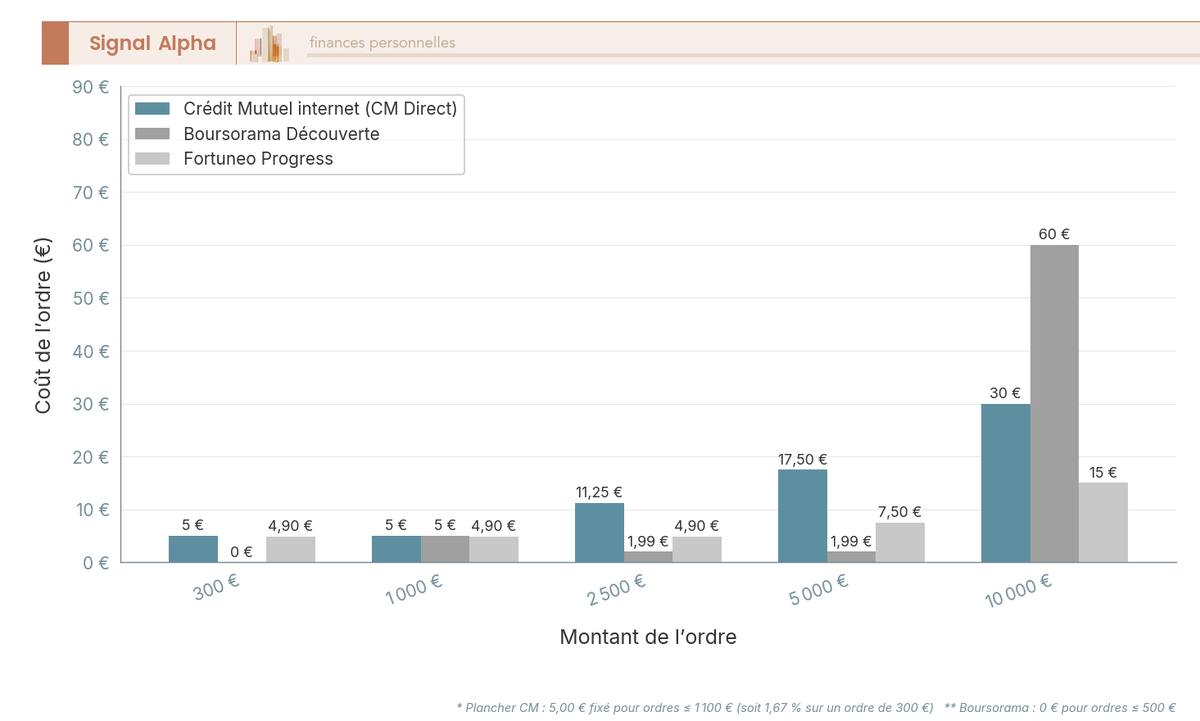Click the Fortuneo 15 € bar at 10 000 €
1200x721 pixels.
coord(1103,522)
